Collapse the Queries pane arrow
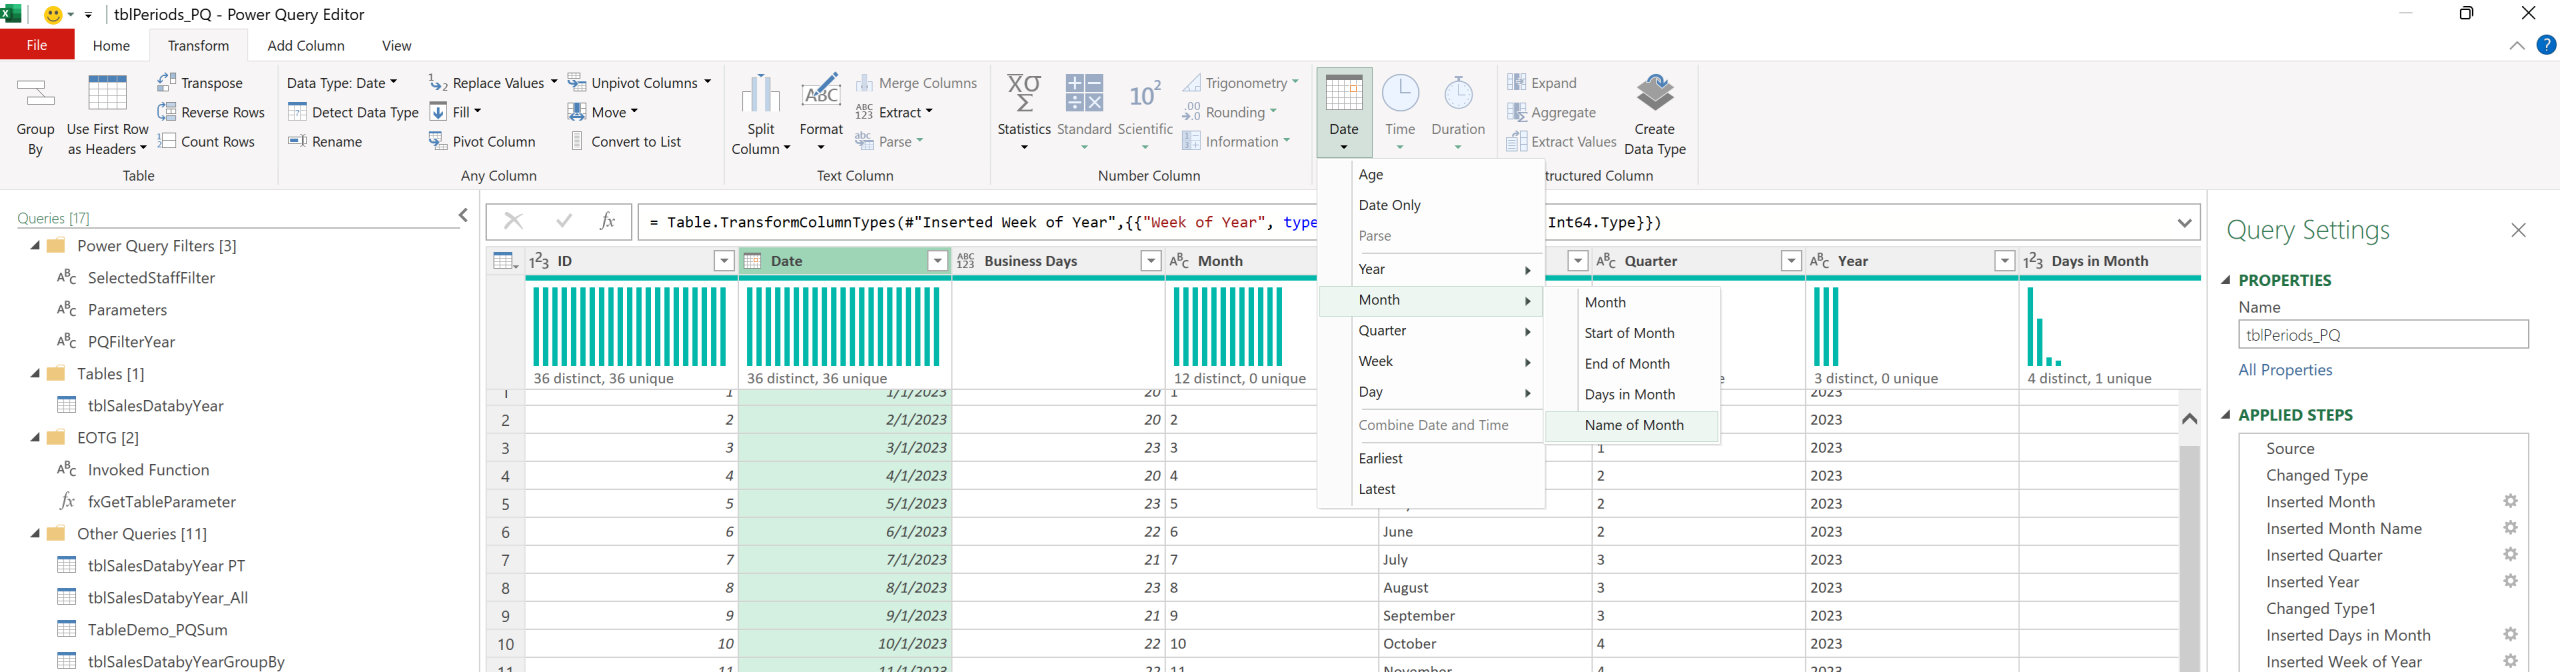The height and width of the screenshot is (672, 2560). [x=463, y=215]
